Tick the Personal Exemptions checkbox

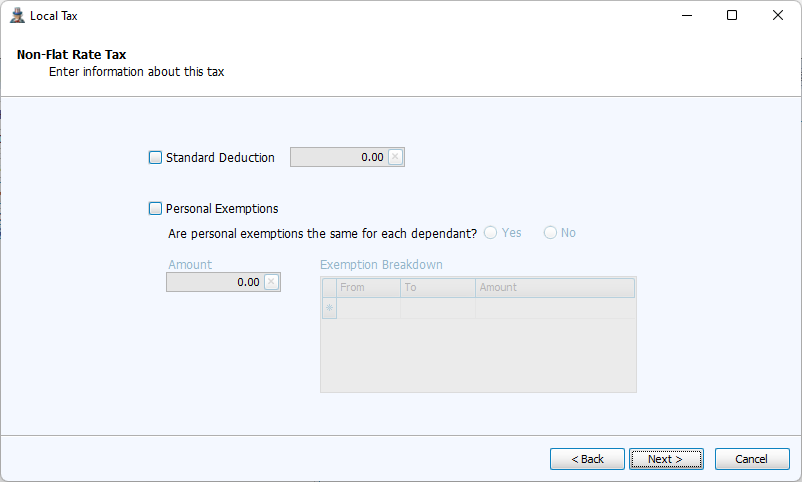155,209
